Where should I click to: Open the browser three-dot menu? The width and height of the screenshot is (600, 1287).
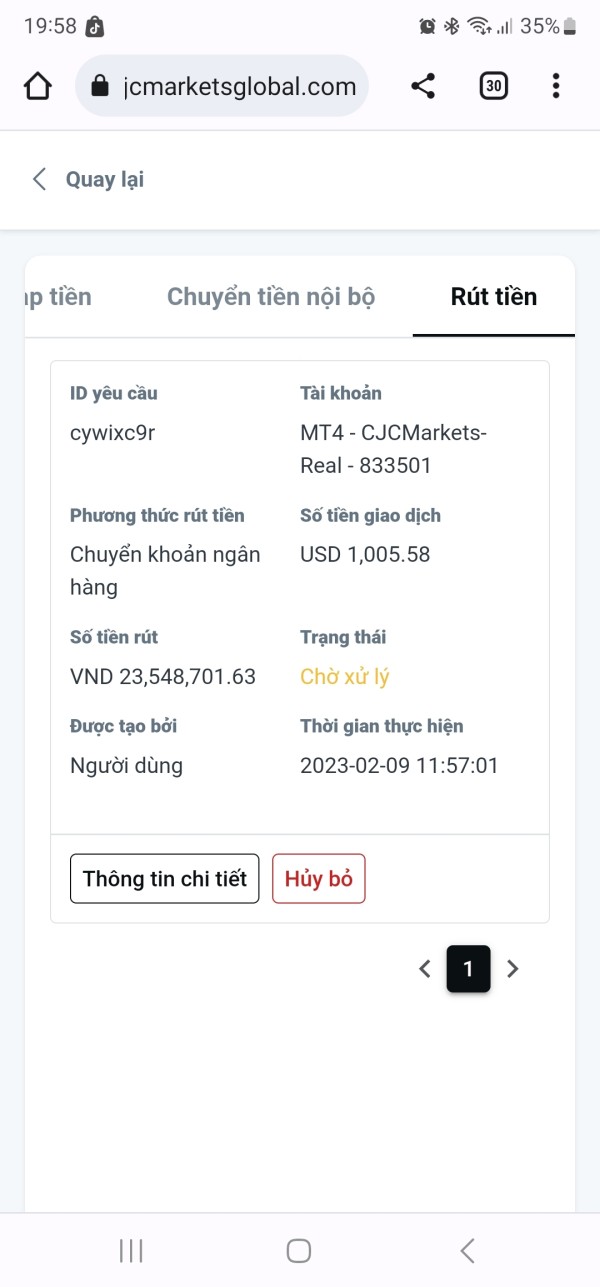coord(556,86)
